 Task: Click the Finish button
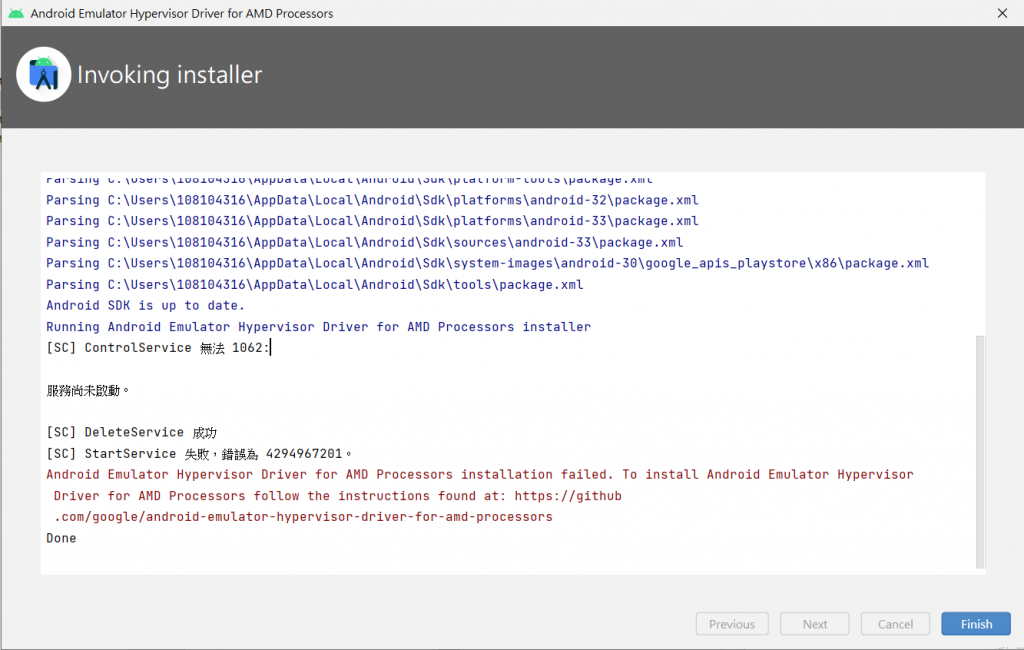(x=976, y=624)
